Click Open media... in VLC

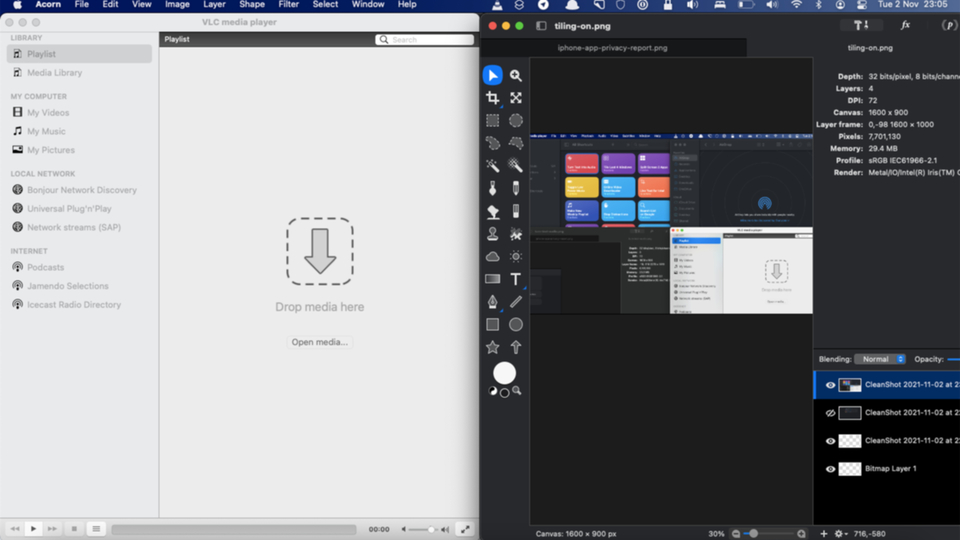(x=320, y=342)
